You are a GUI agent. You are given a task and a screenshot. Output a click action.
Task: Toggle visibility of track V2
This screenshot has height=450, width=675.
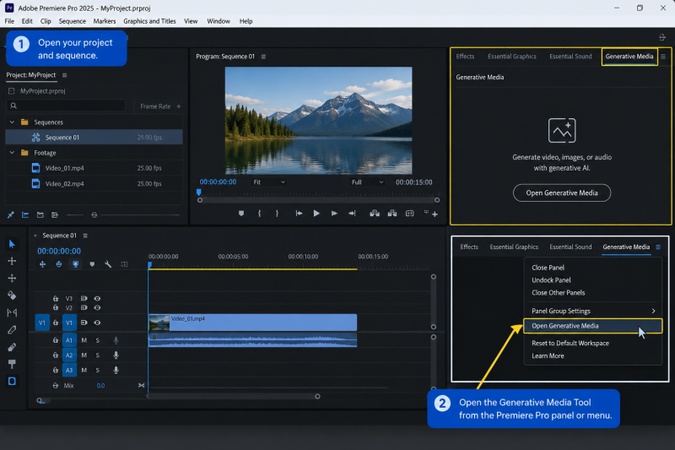click(97, 307)
